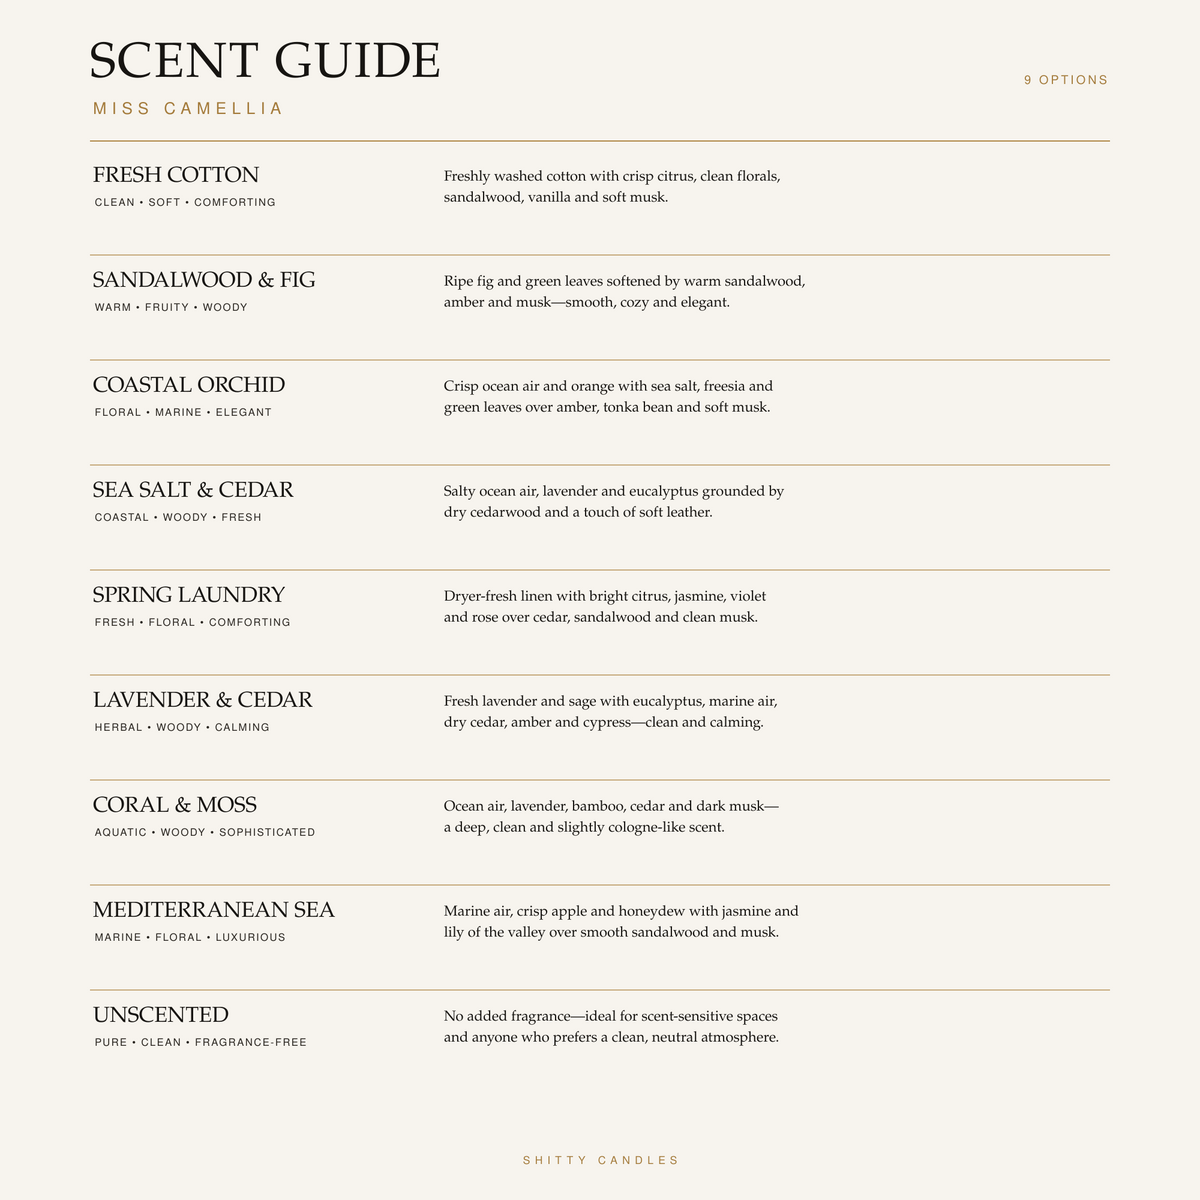Image resolution: width=1200 pixels, height=1200 pixels.
Task: Select the FRESH COTTON heading
Action: (176, 175)
